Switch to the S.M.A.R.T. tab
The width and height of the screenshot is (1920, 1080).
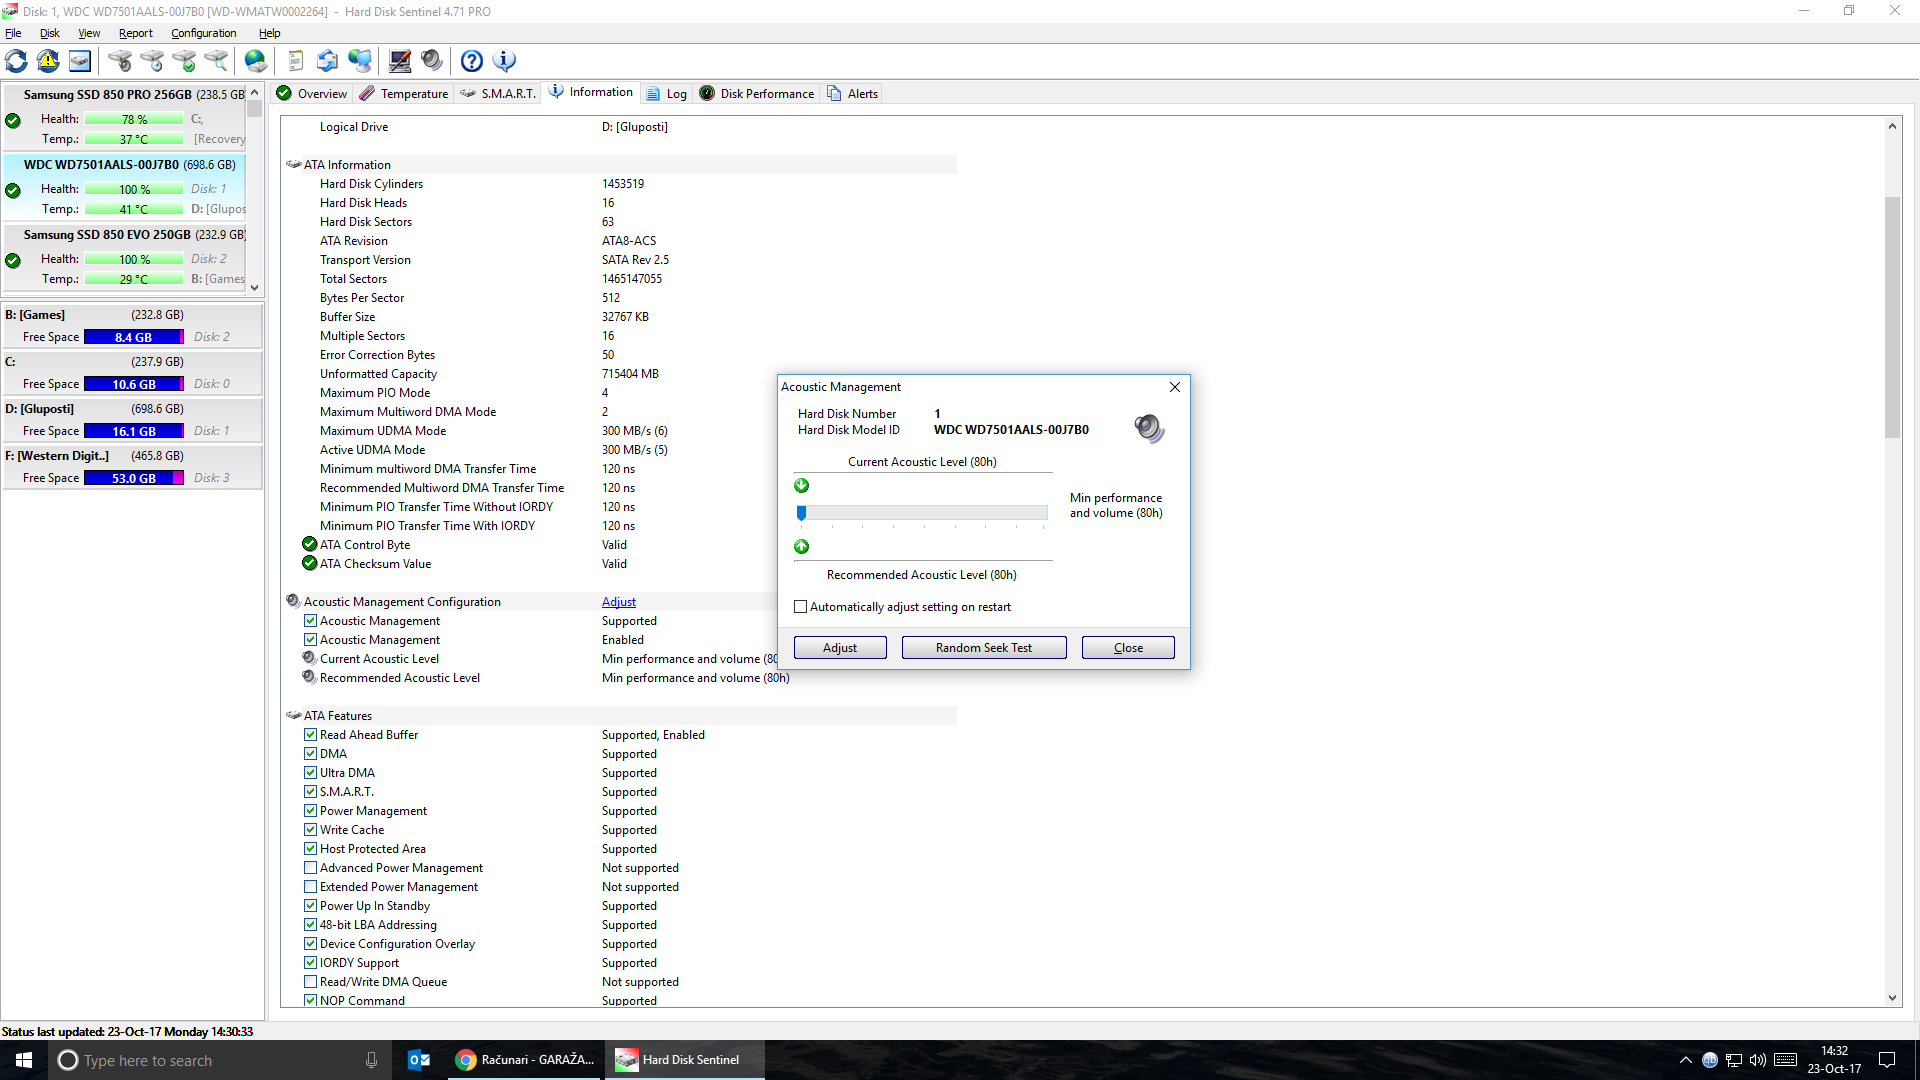click(x=498, y=94)
